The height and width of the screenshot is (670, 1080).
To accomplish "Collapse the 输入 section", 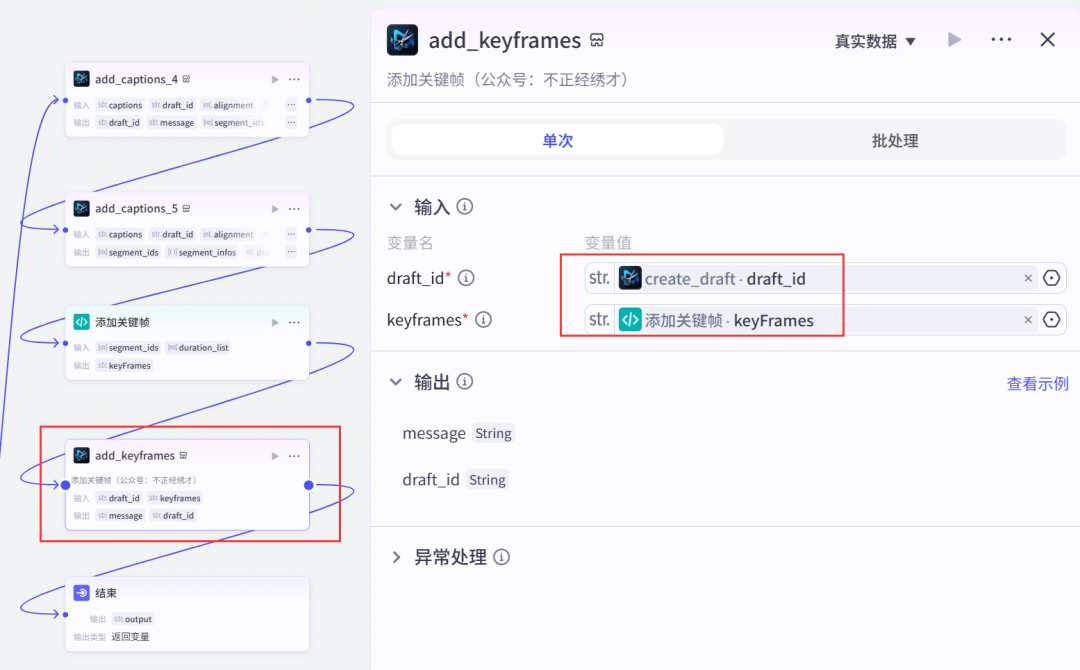I will (x=396, y=207).
